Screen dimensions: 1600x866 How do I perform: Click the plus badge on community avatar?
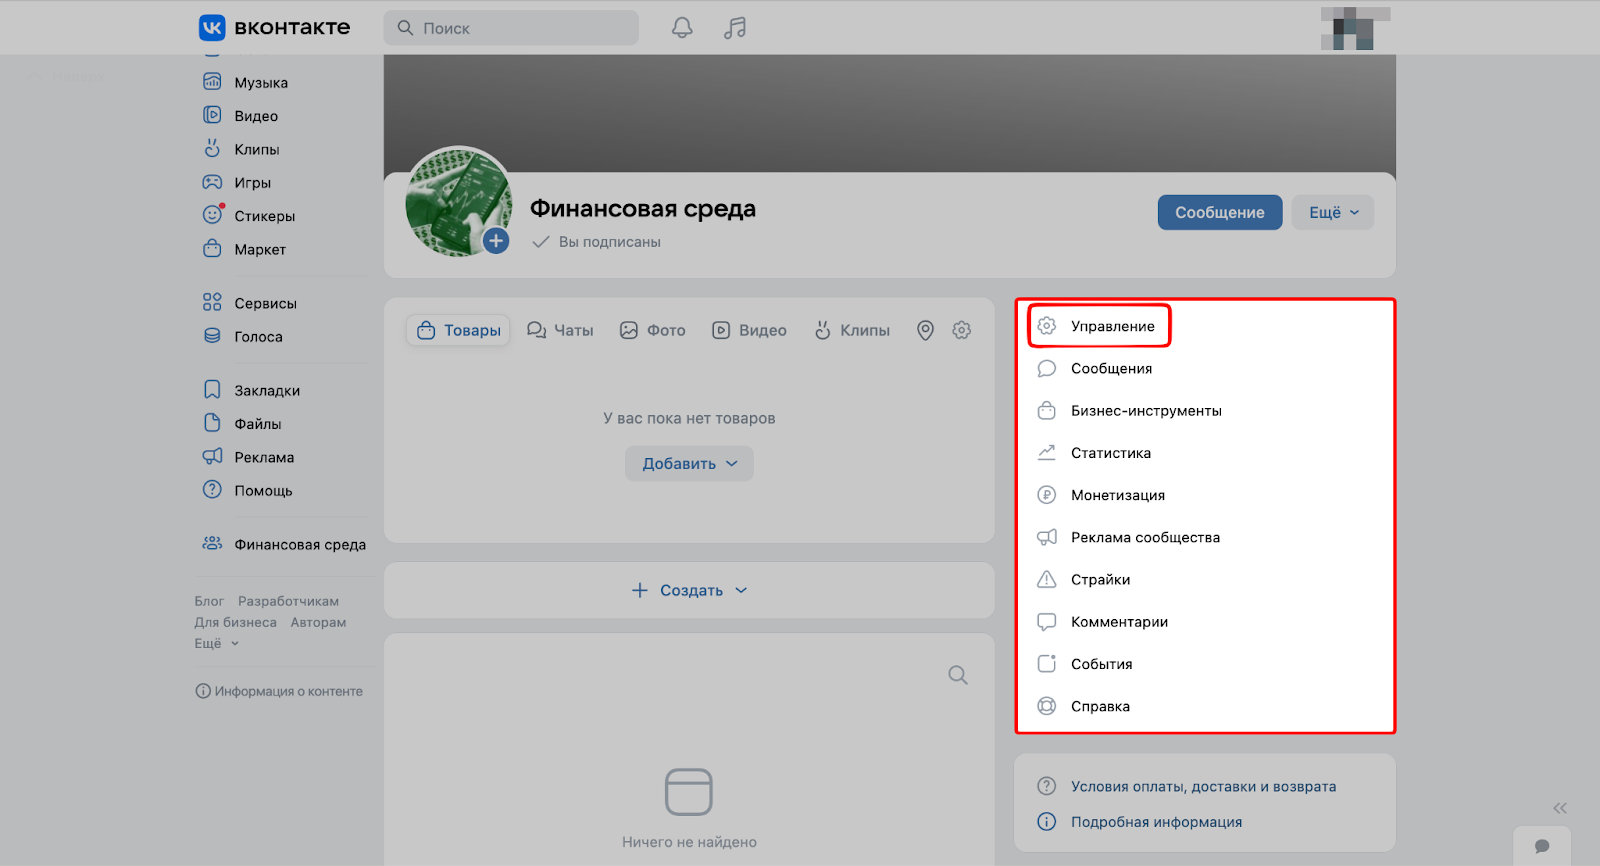pyautogui.click(x=496, y=241)
